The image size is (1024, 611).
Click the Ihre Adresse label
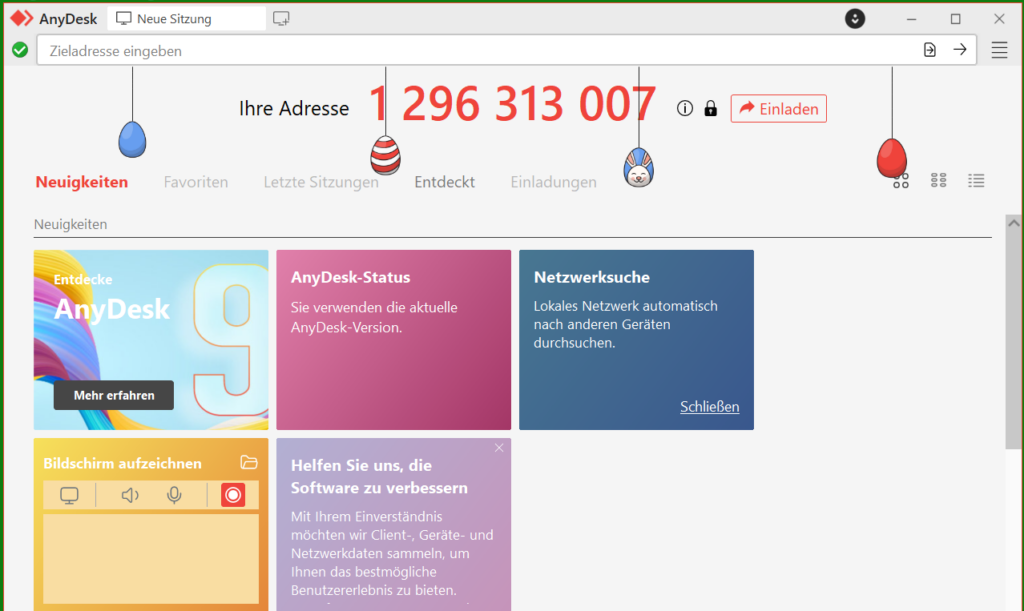coord(294,108)
